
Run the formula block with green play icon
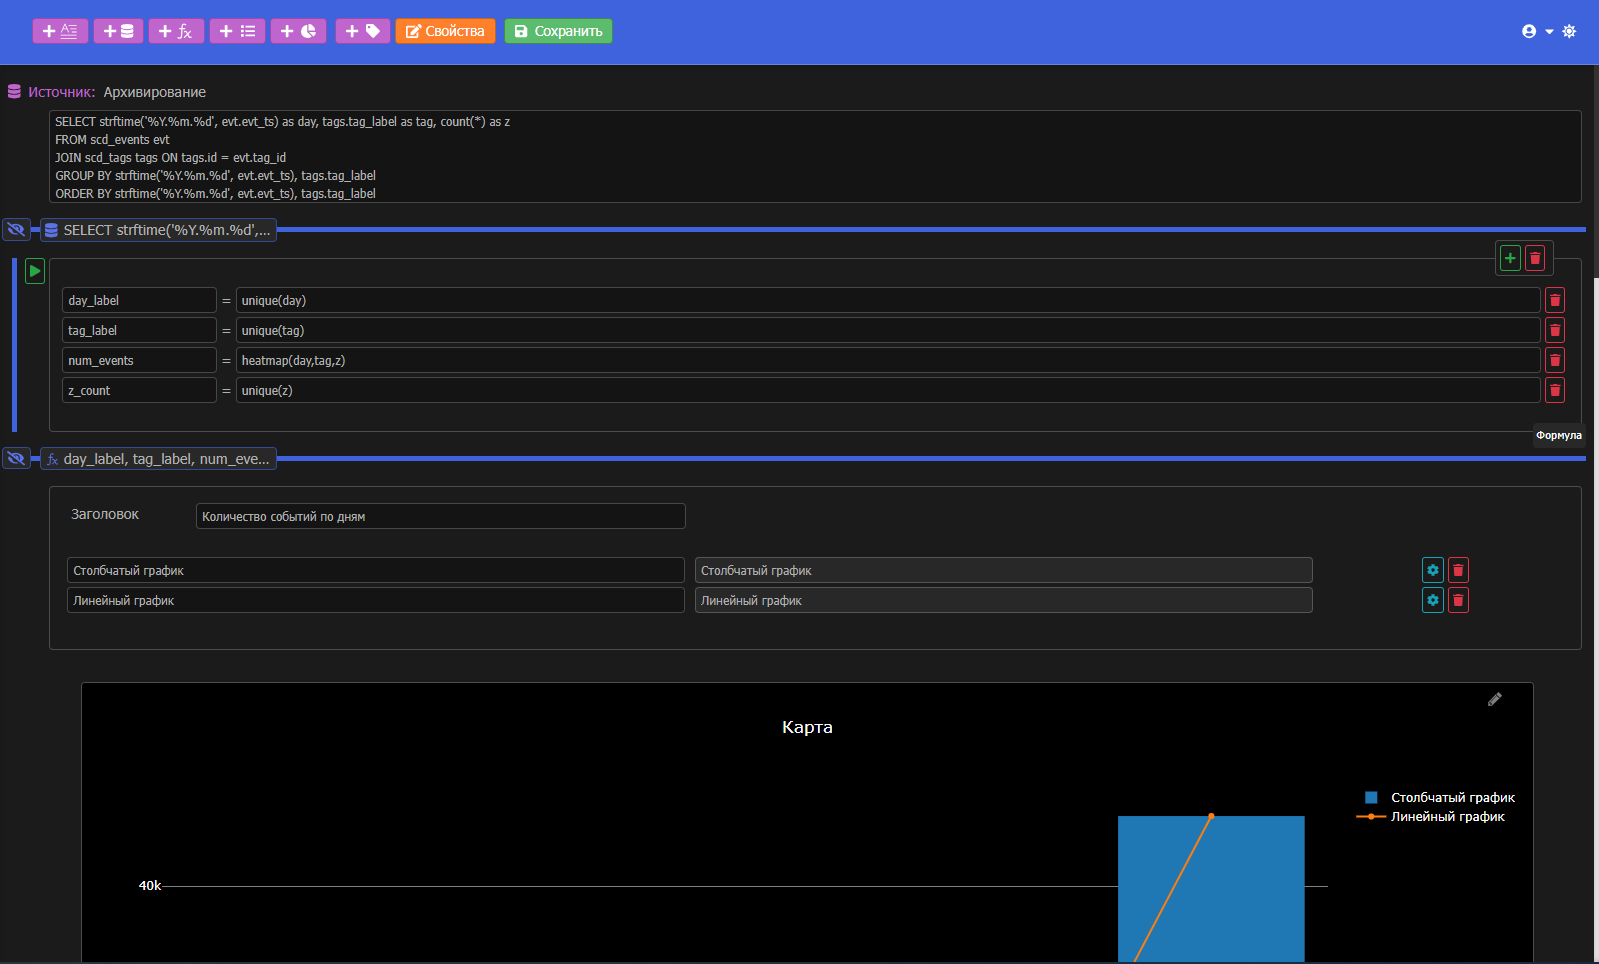(x=35, y=271)
